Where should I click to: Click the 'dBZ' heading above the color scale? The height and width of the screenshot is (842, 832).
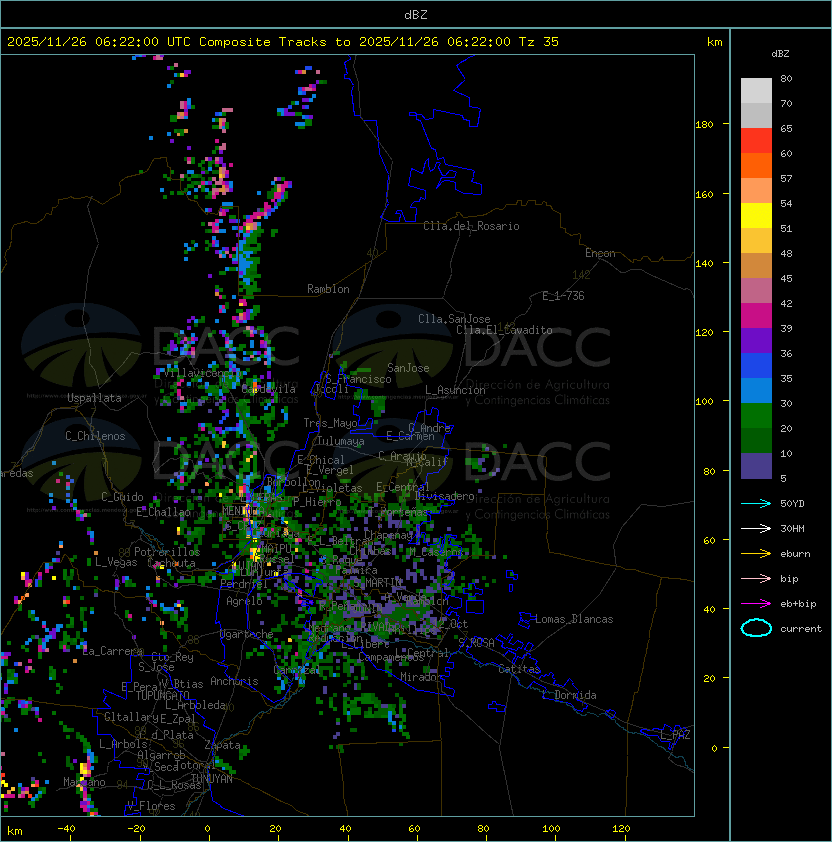(780, 54)
